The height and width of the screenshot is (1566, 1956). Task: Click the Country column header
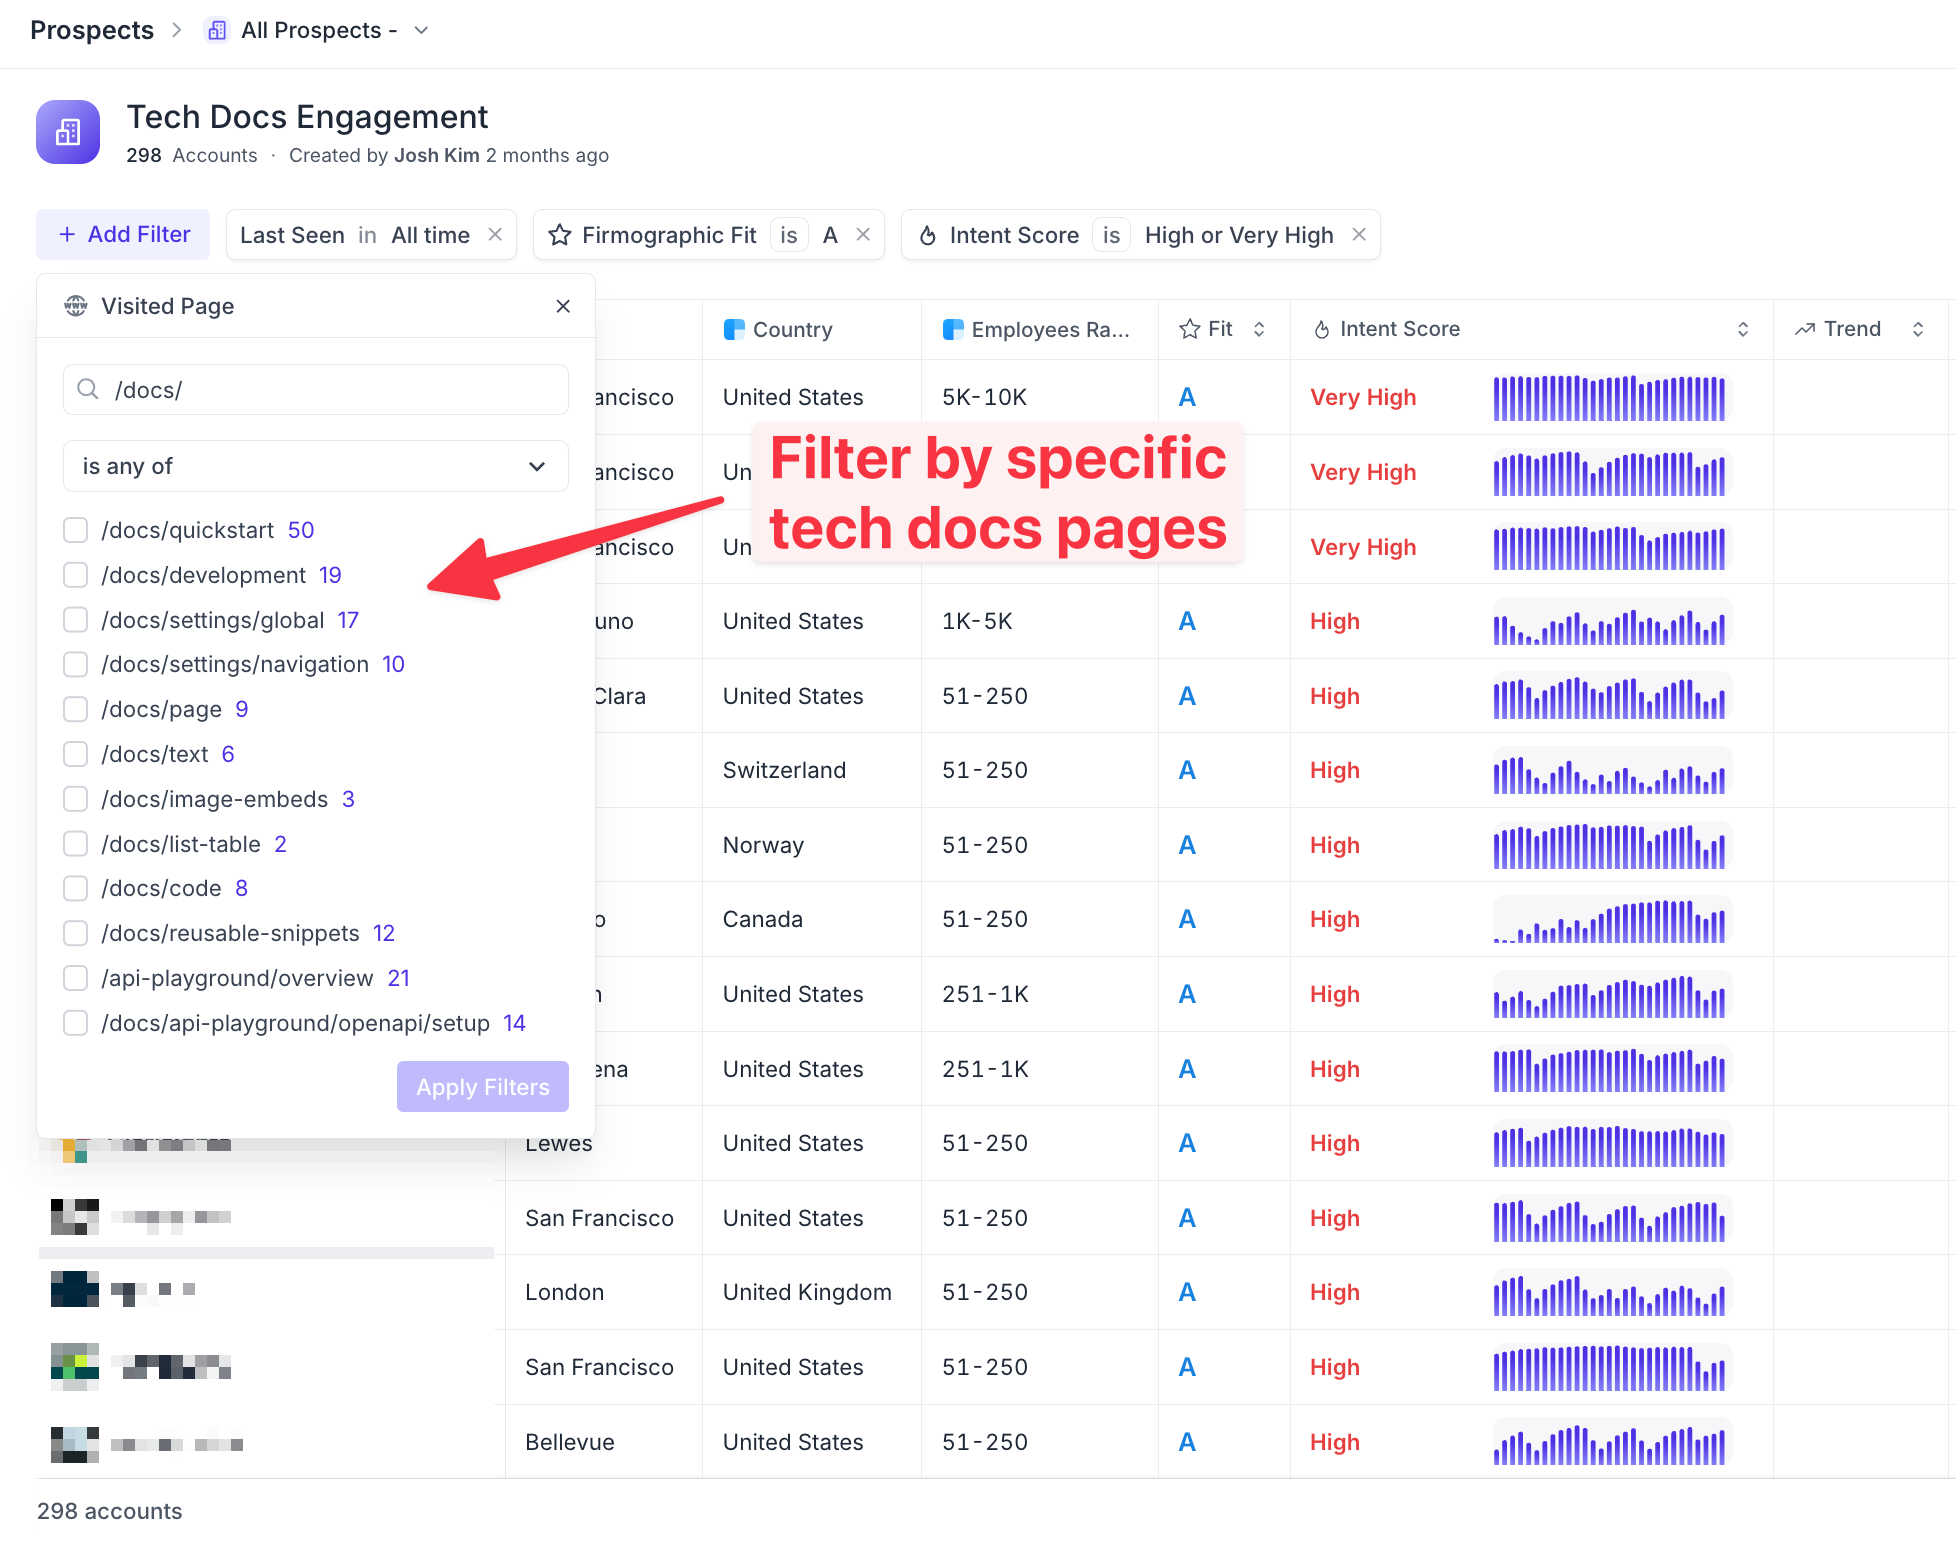coord(792,329)
